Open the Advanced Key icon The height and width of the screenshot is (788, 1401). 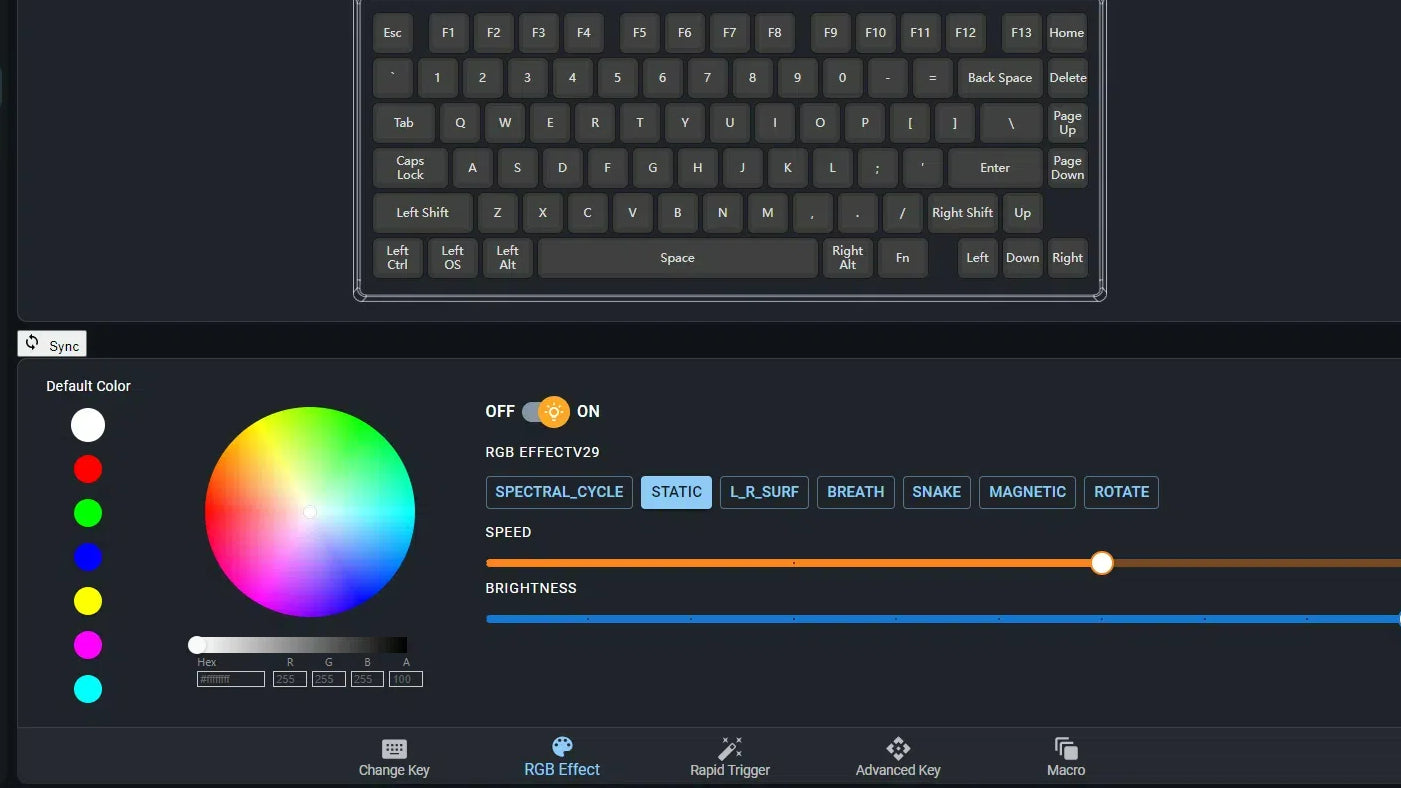[x=898, y=749]
